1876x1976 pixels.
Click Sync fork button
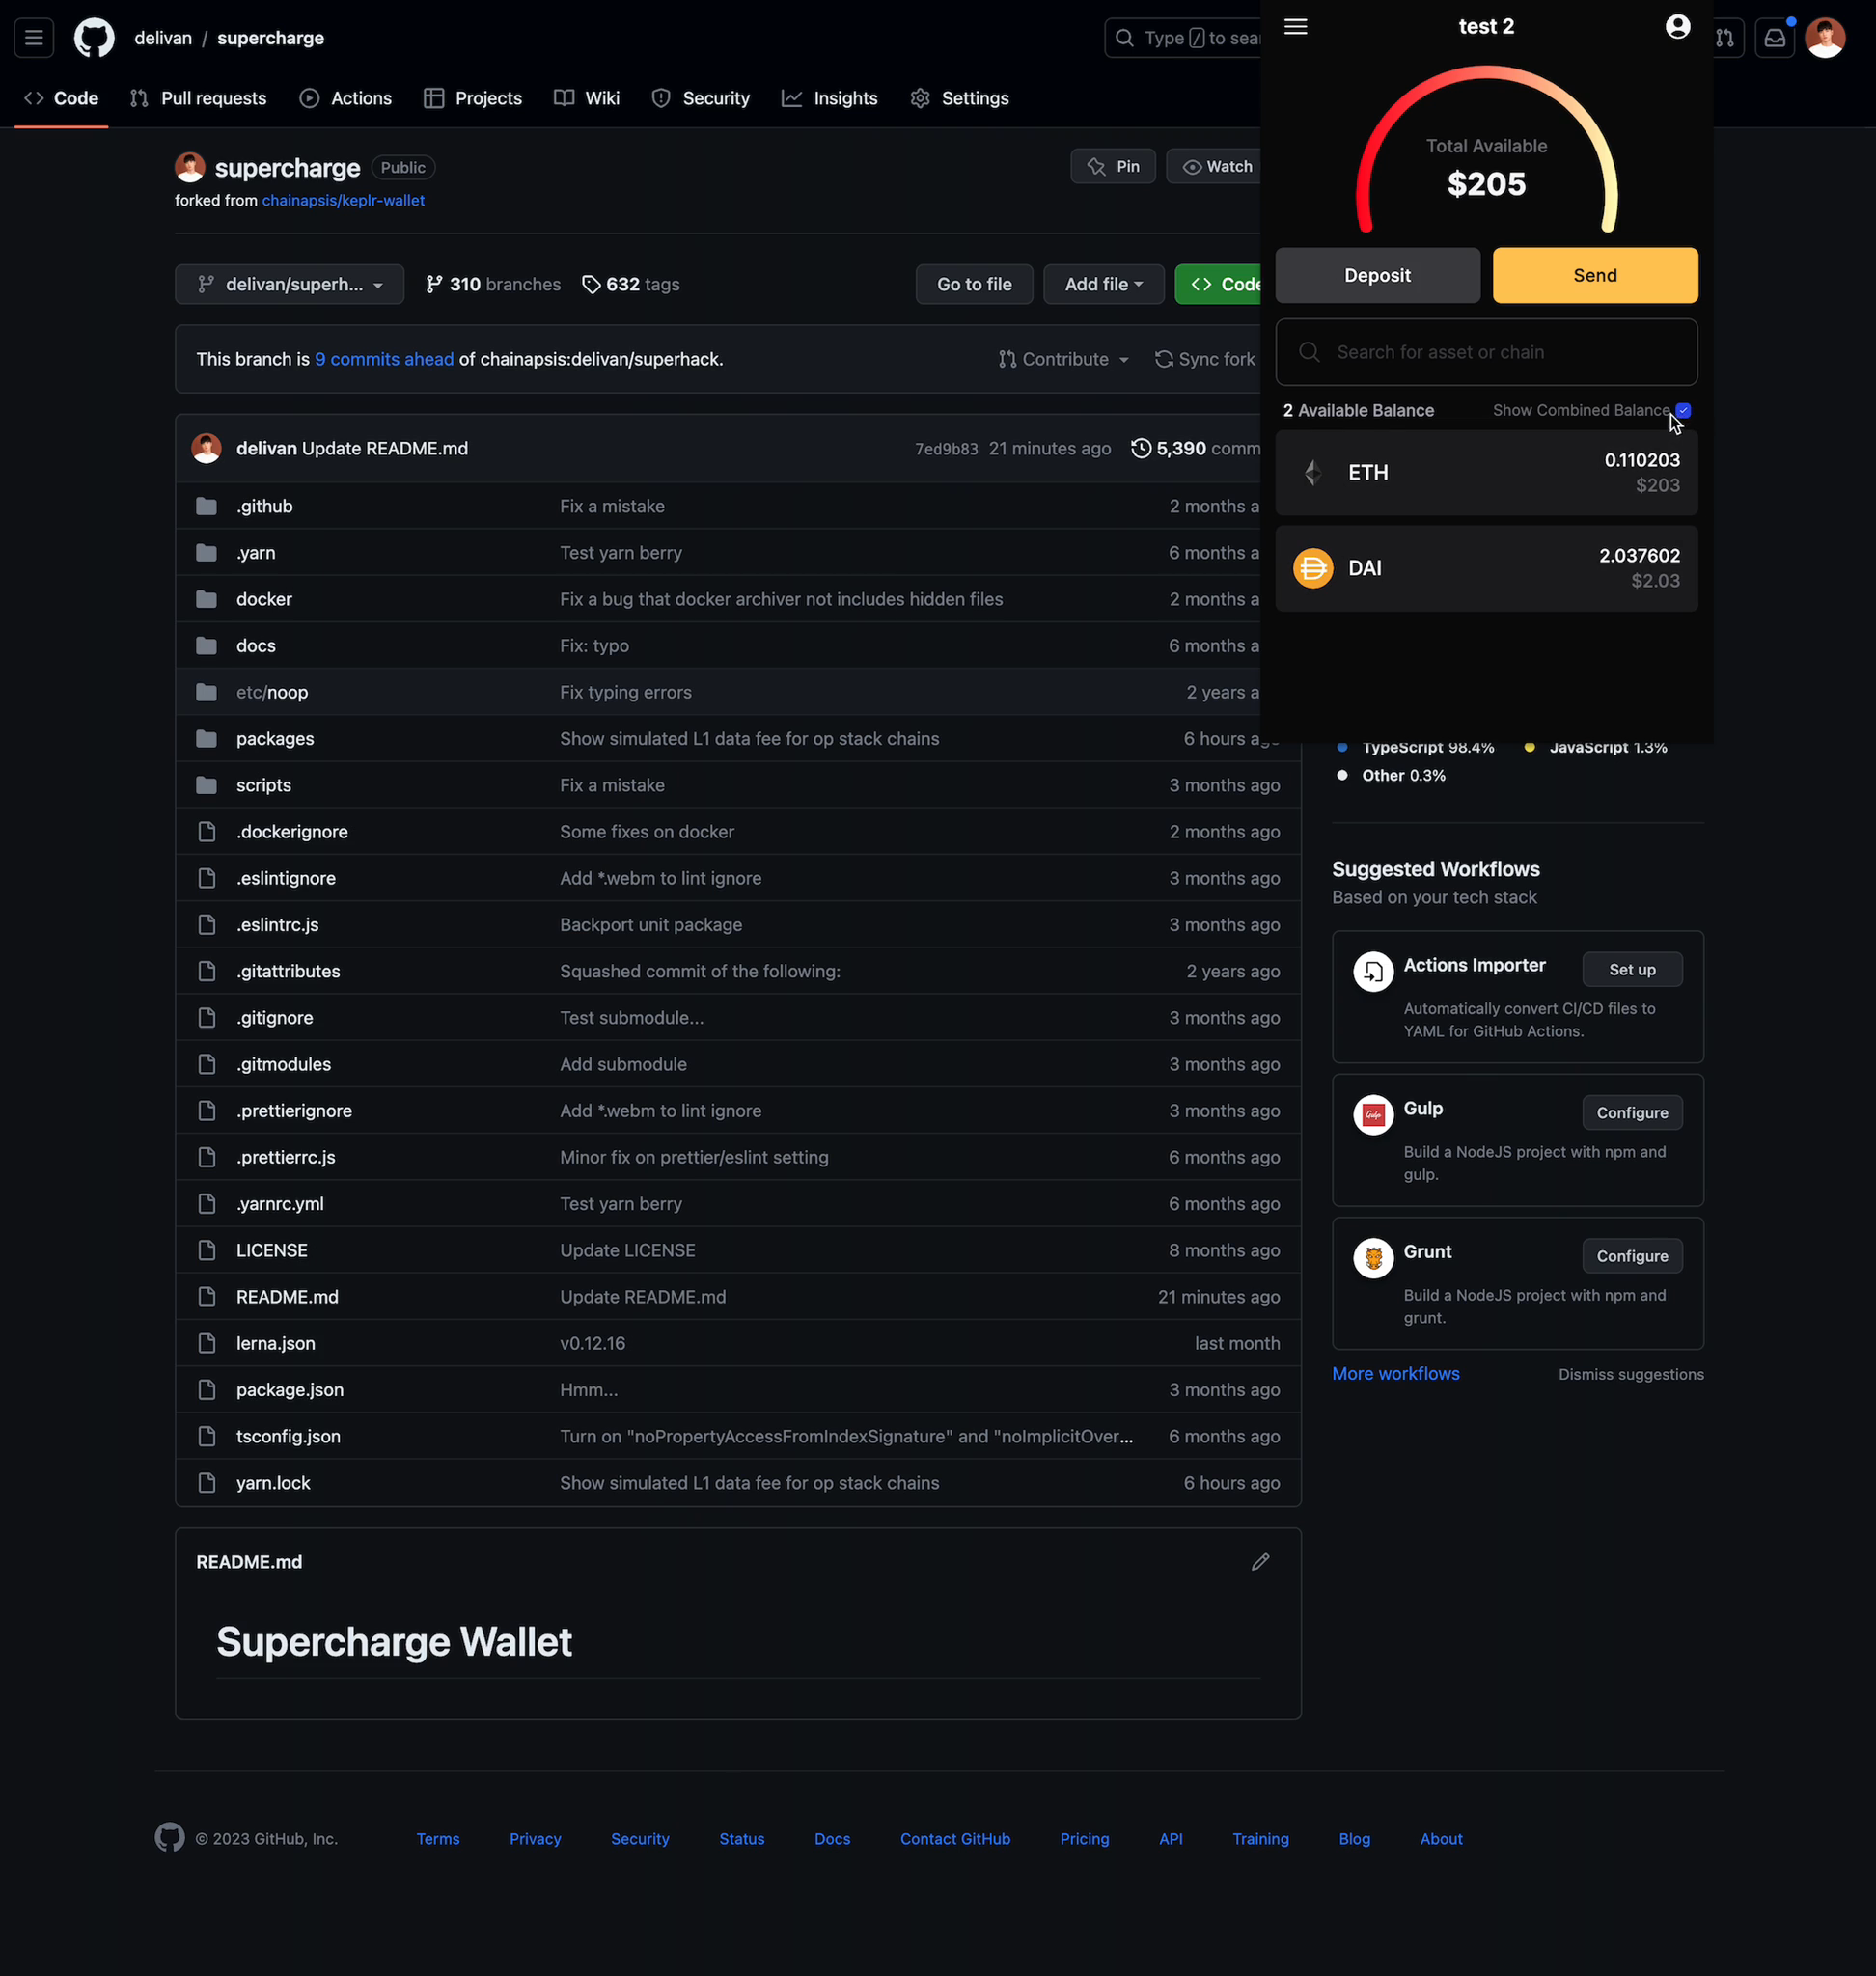tap(1205, 359)
